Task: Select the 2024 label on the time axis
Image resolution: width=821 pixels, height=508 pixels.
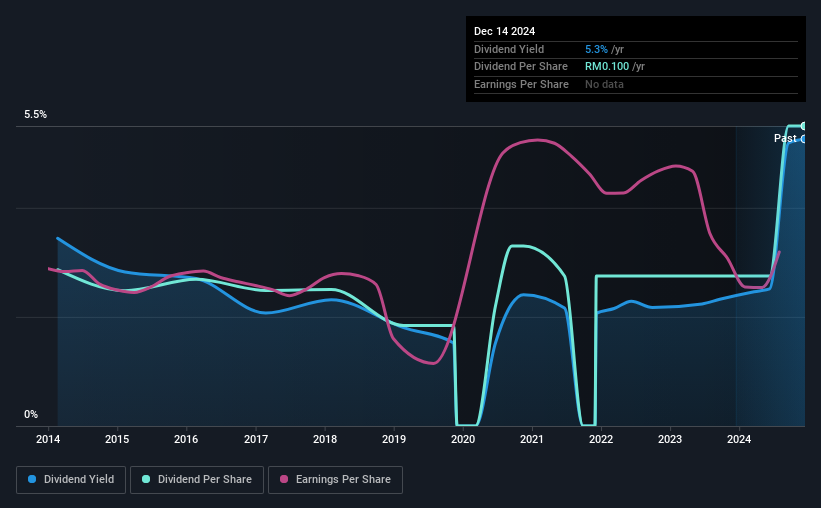Action: [x=739, y=439]
